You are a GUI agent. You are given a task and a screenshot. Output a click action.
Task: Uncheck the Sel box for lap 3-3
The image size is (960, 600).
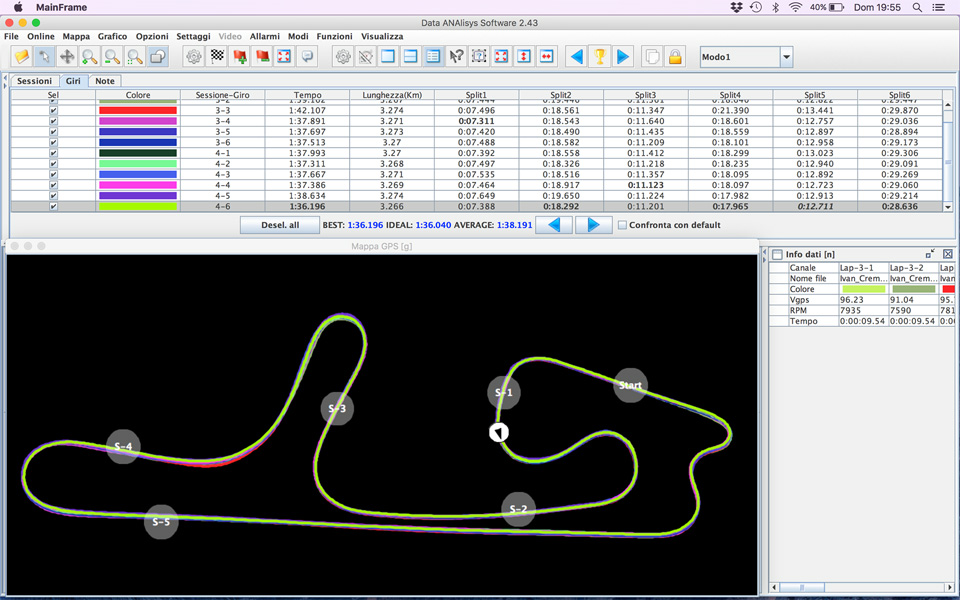[x=53, y=111]
